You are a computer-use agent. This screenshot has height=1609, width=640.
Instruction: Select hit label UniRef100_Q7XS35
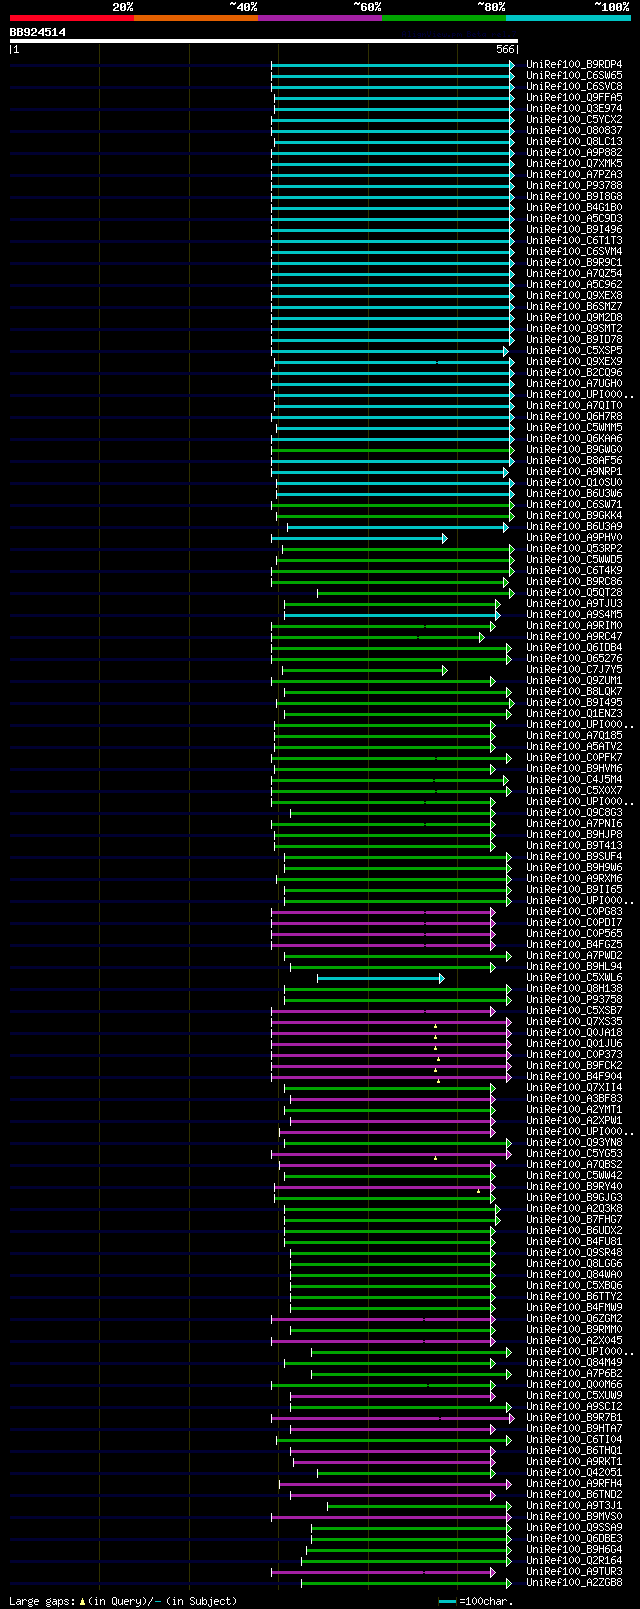[574, 1021]
